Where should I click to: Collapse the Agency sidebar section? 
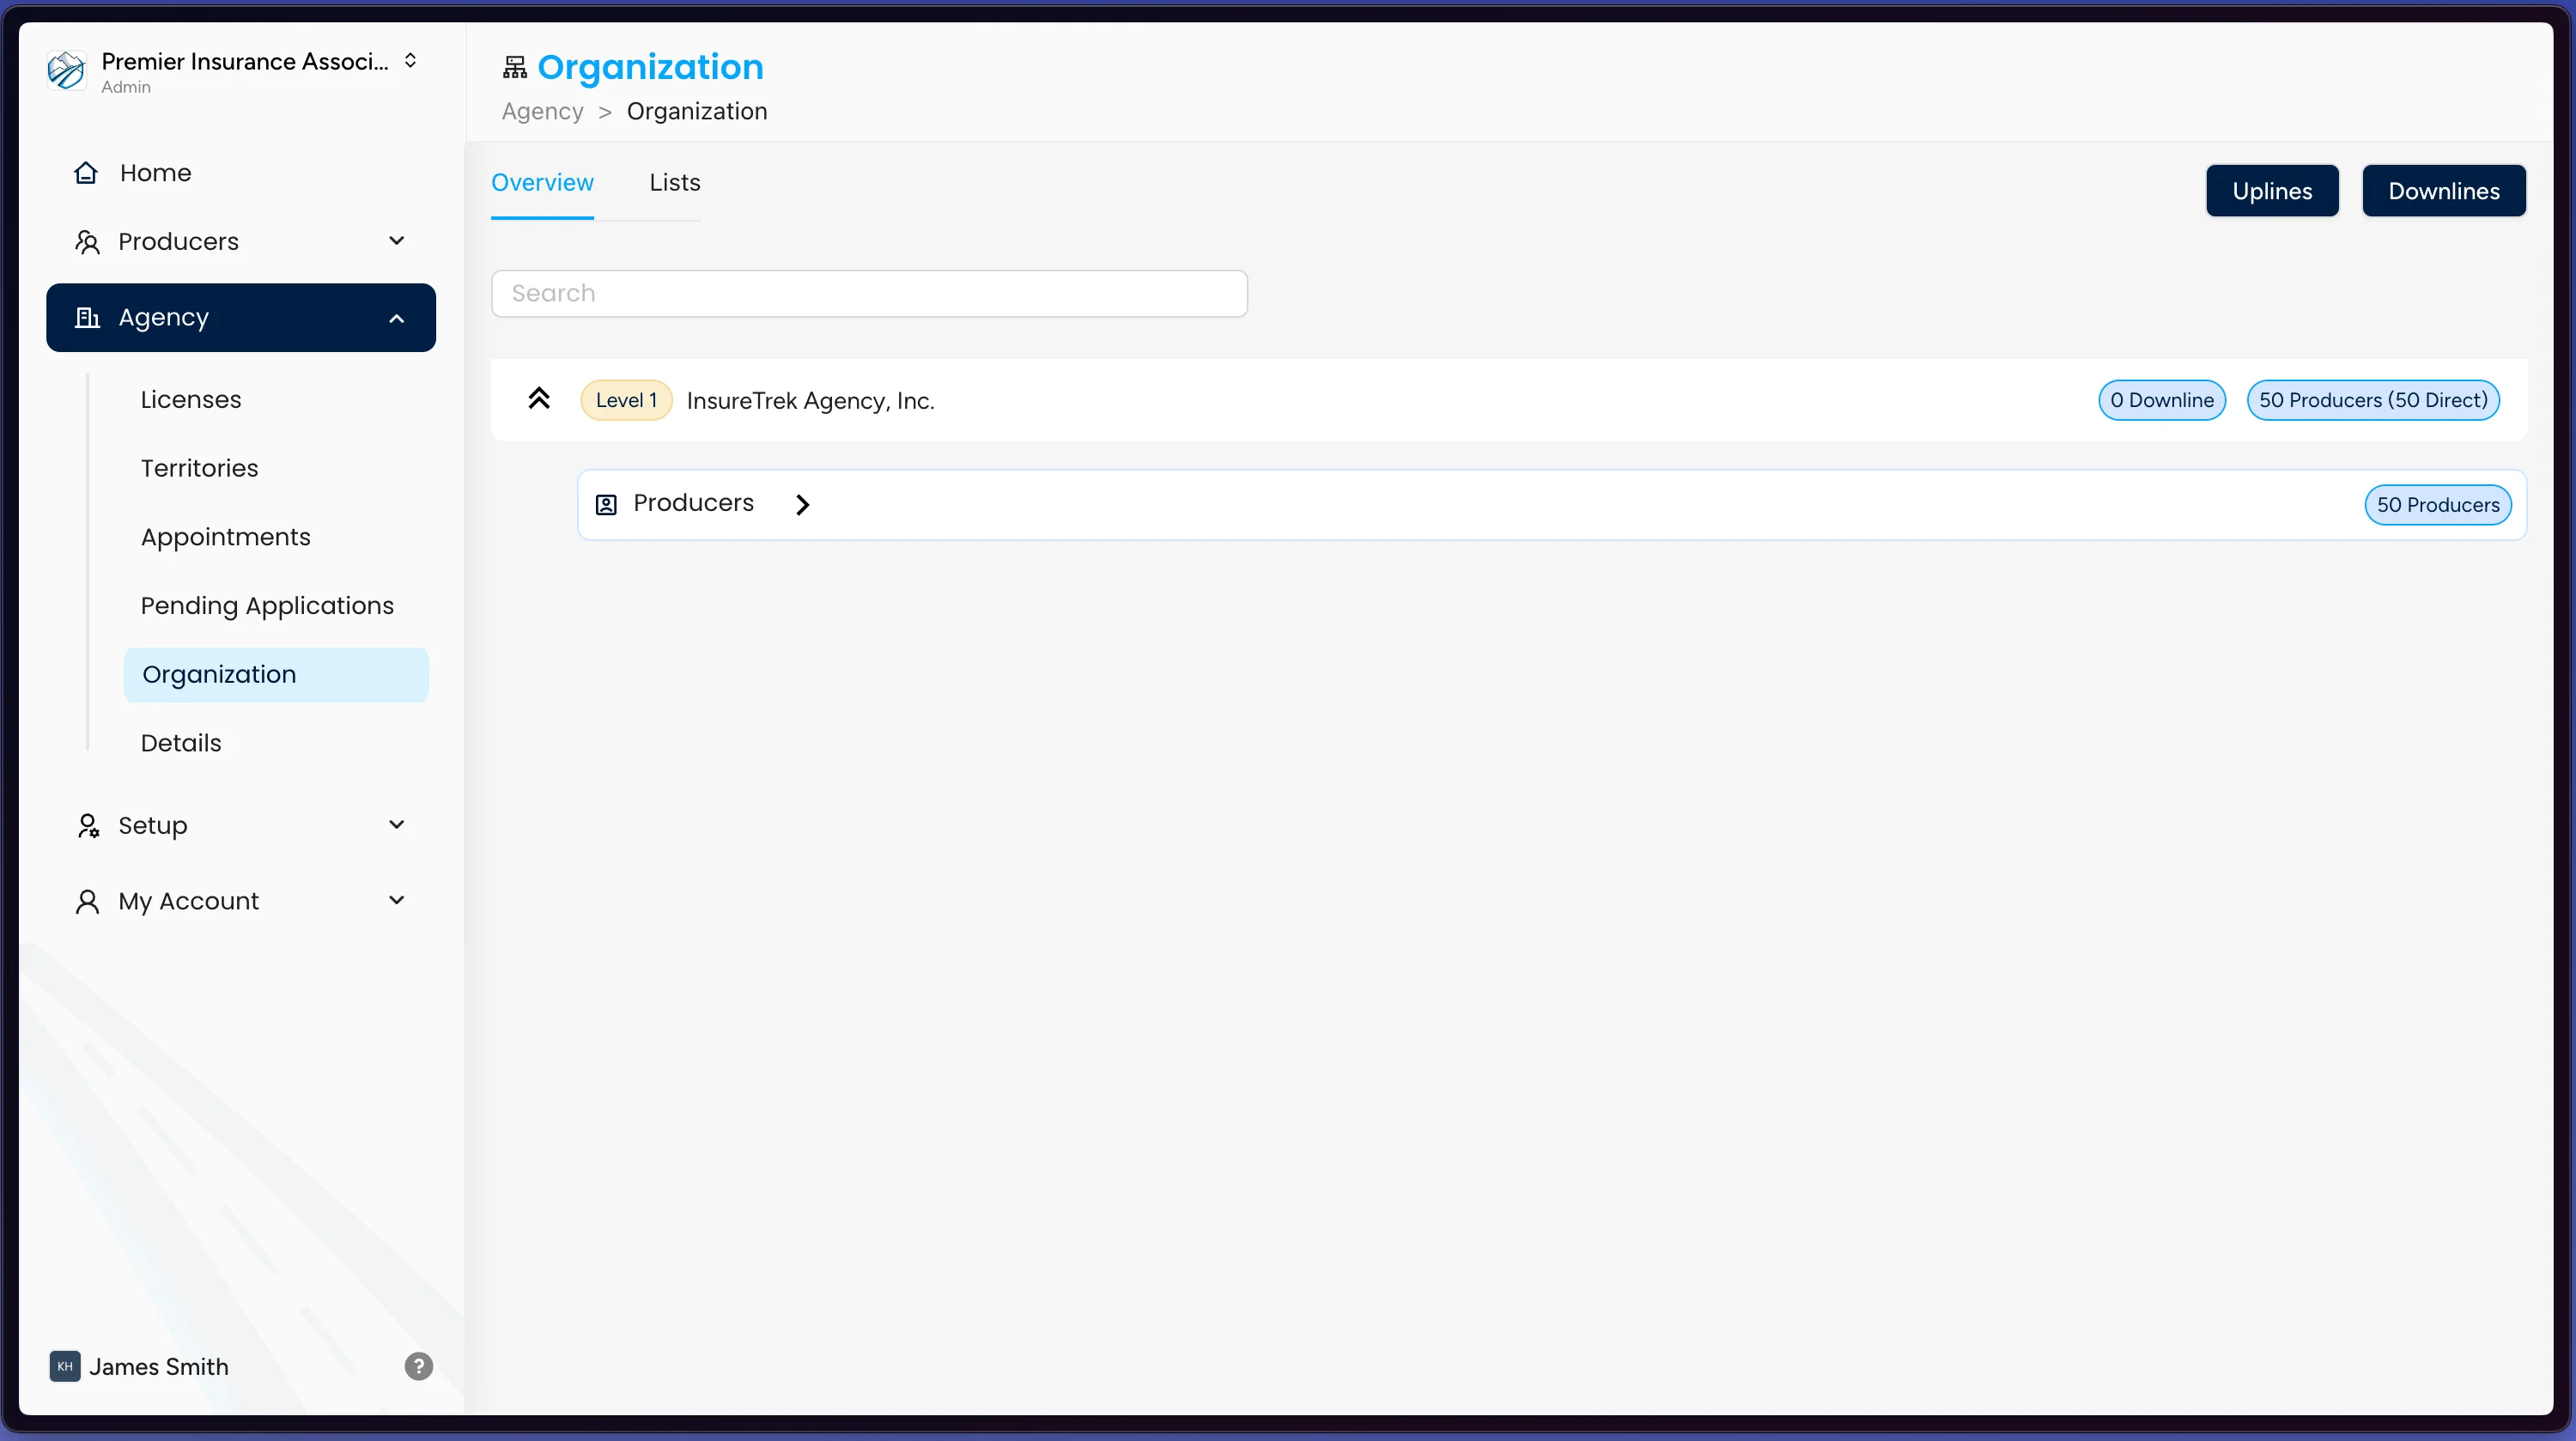click(x=396, y=318)
